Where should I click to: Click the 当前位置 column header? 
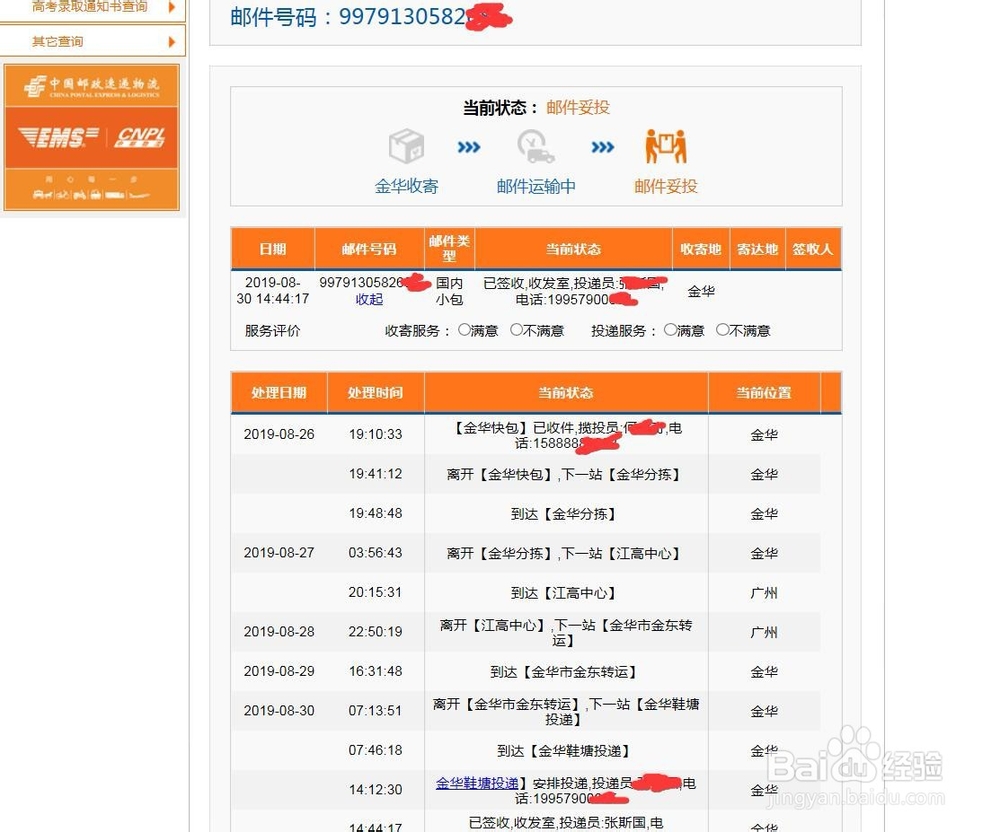pos(764,393)
